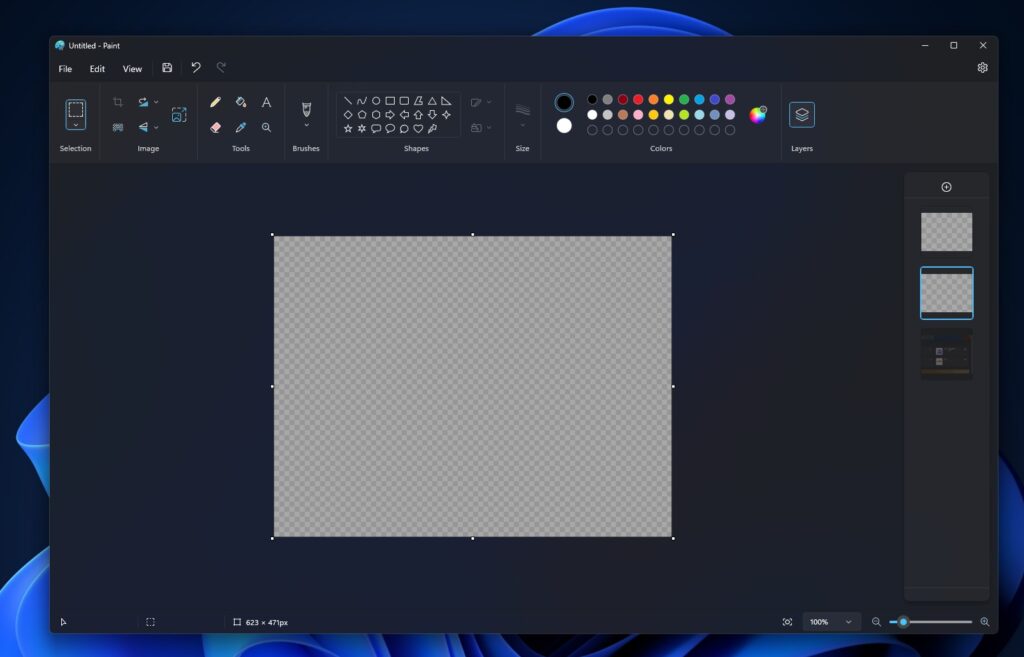Select the Heart shape

(x=418, y=128)
